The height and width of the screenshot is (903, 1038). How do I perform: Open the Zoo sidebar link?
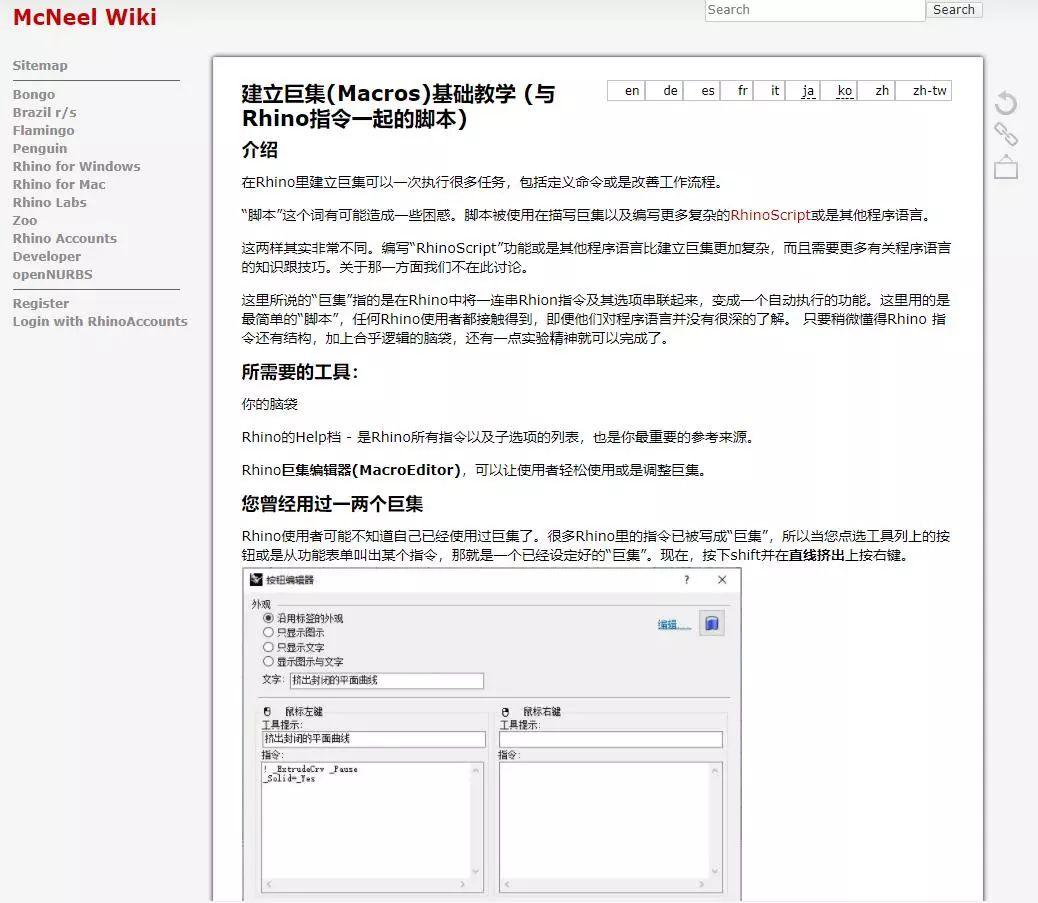[x=24, y=220]
